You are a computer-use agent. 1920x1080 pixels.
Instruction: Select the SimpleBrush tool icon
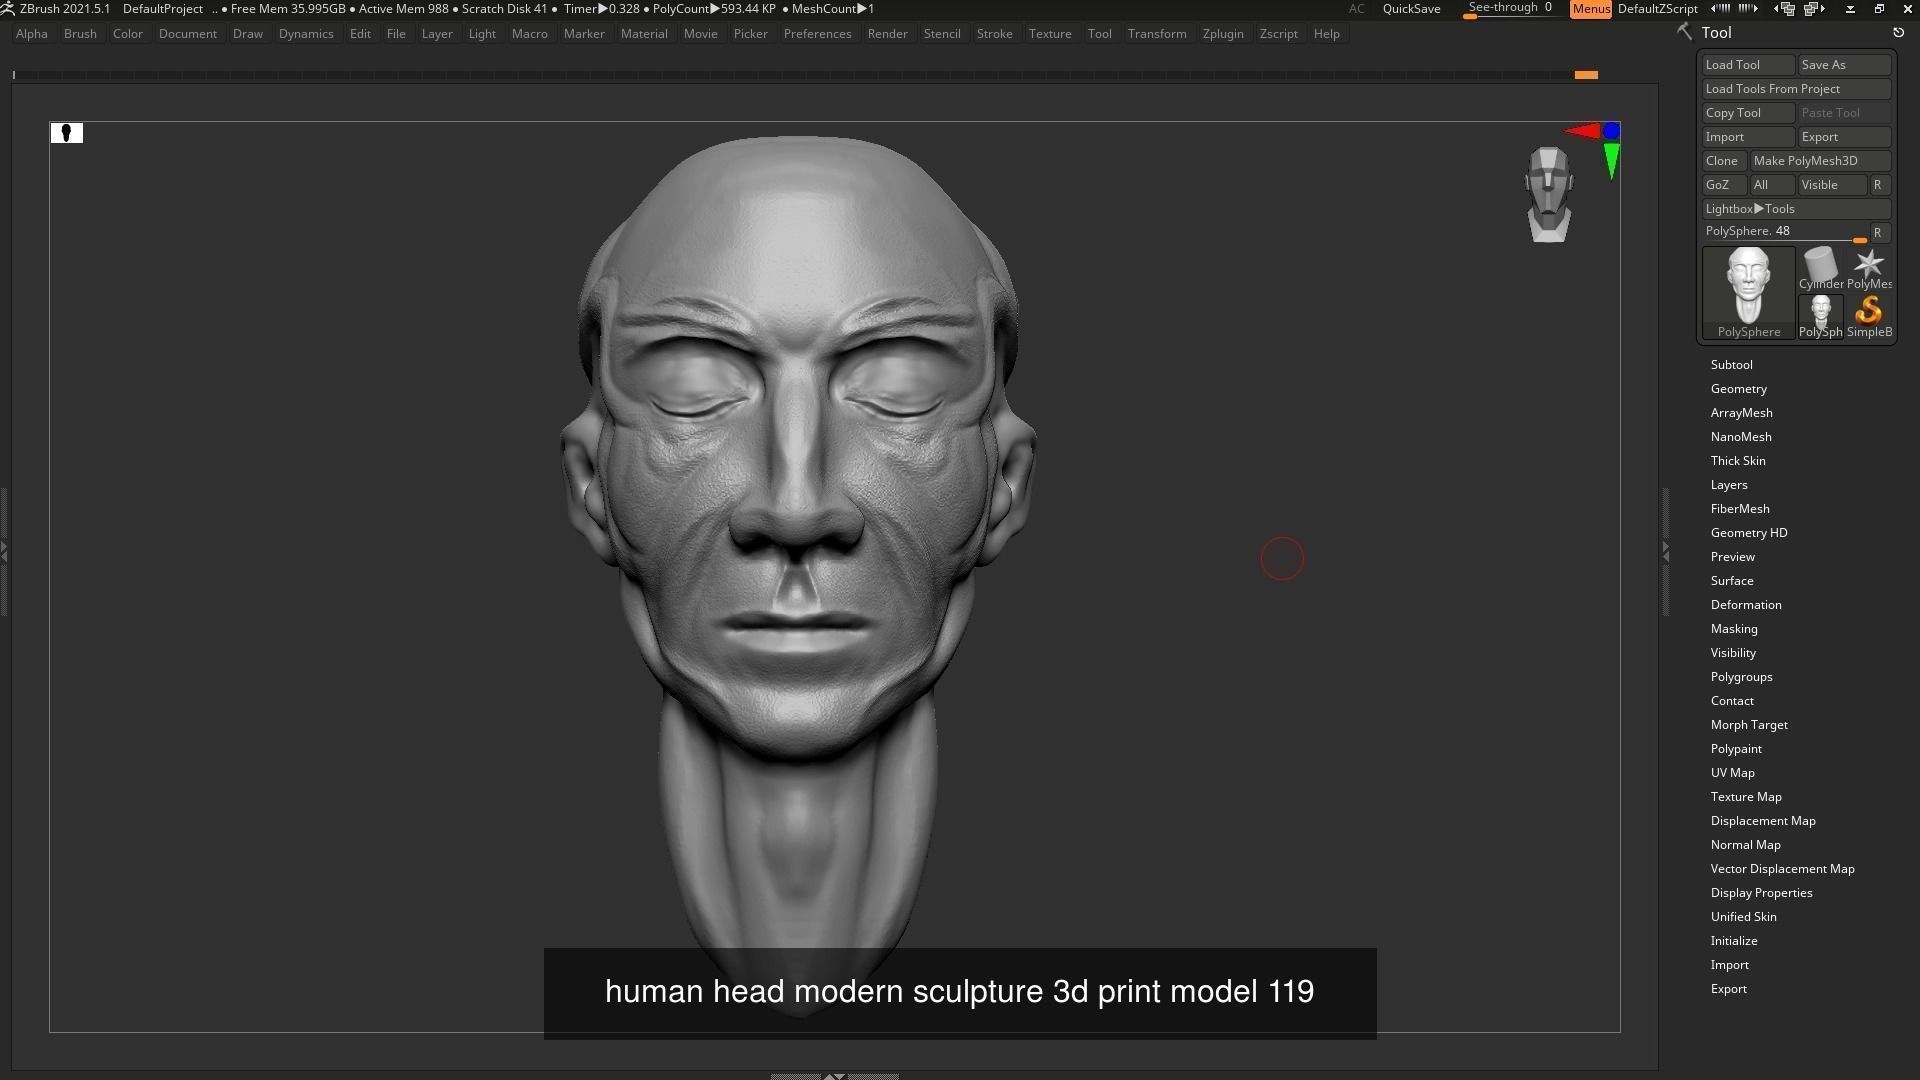(x=1869, y=316)
